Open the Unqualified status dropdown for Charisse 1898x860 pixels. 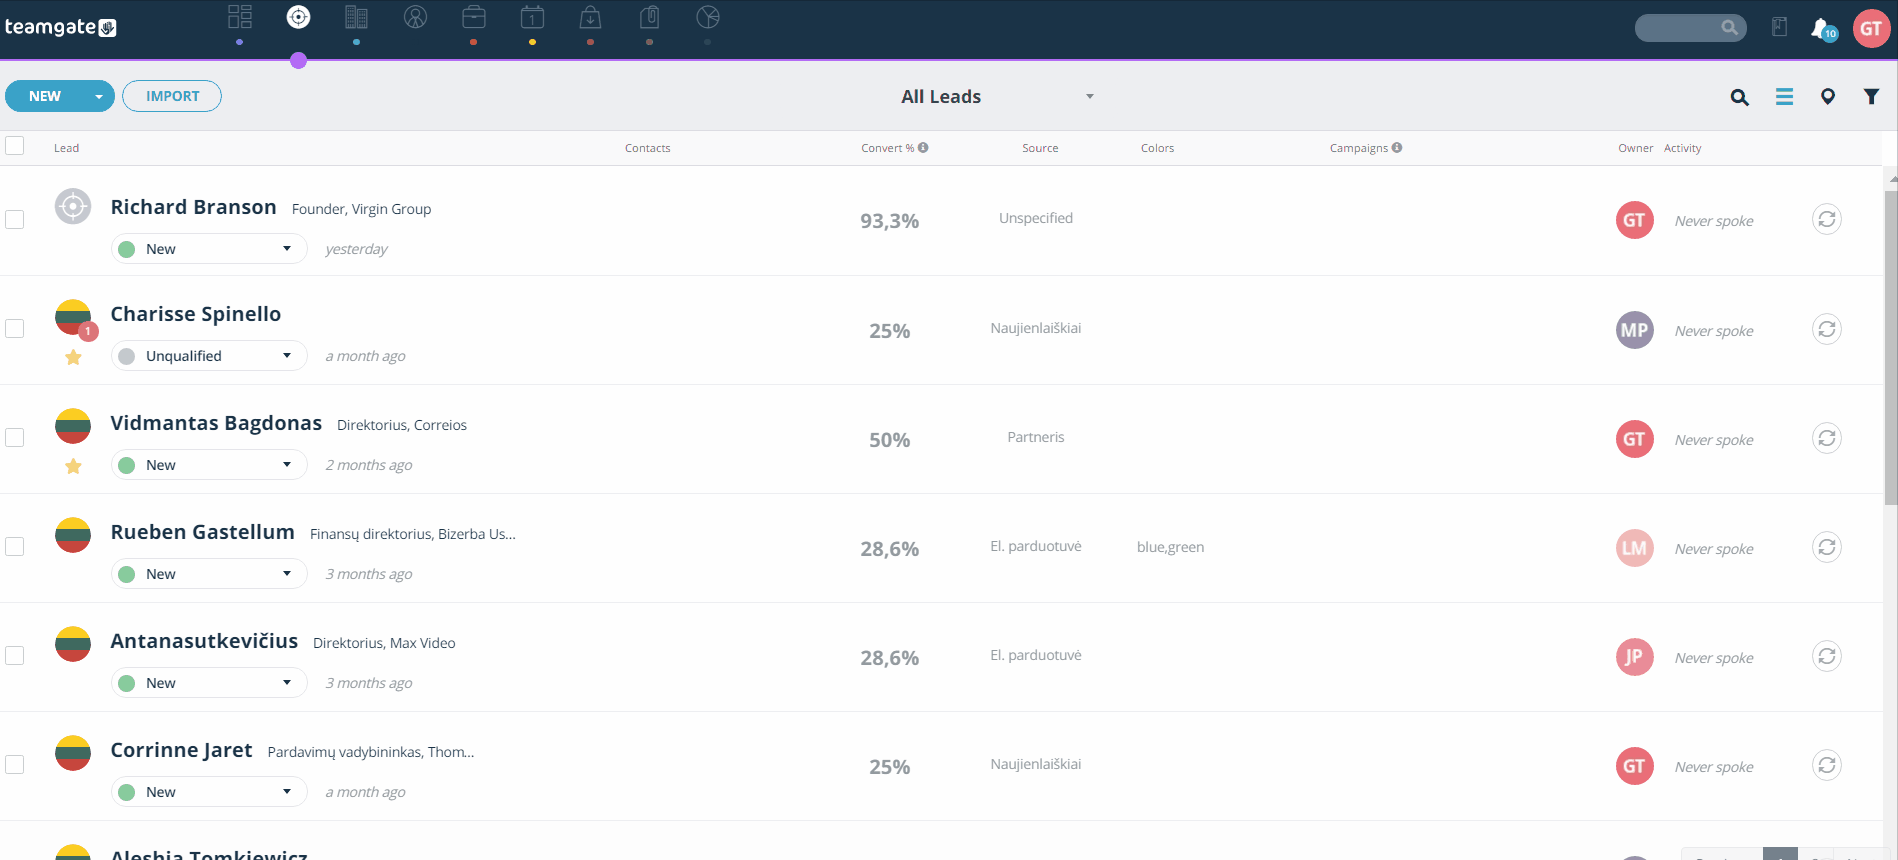[x=209, y=356]
